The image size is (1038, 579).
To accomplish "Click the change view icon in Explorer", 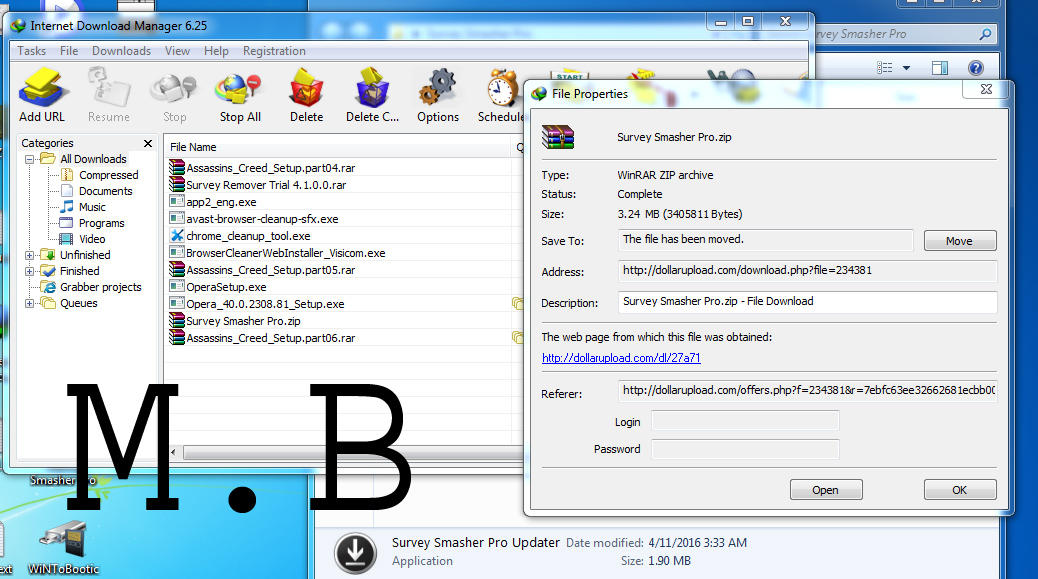I will pyautogui.click(x=884, y=67).
